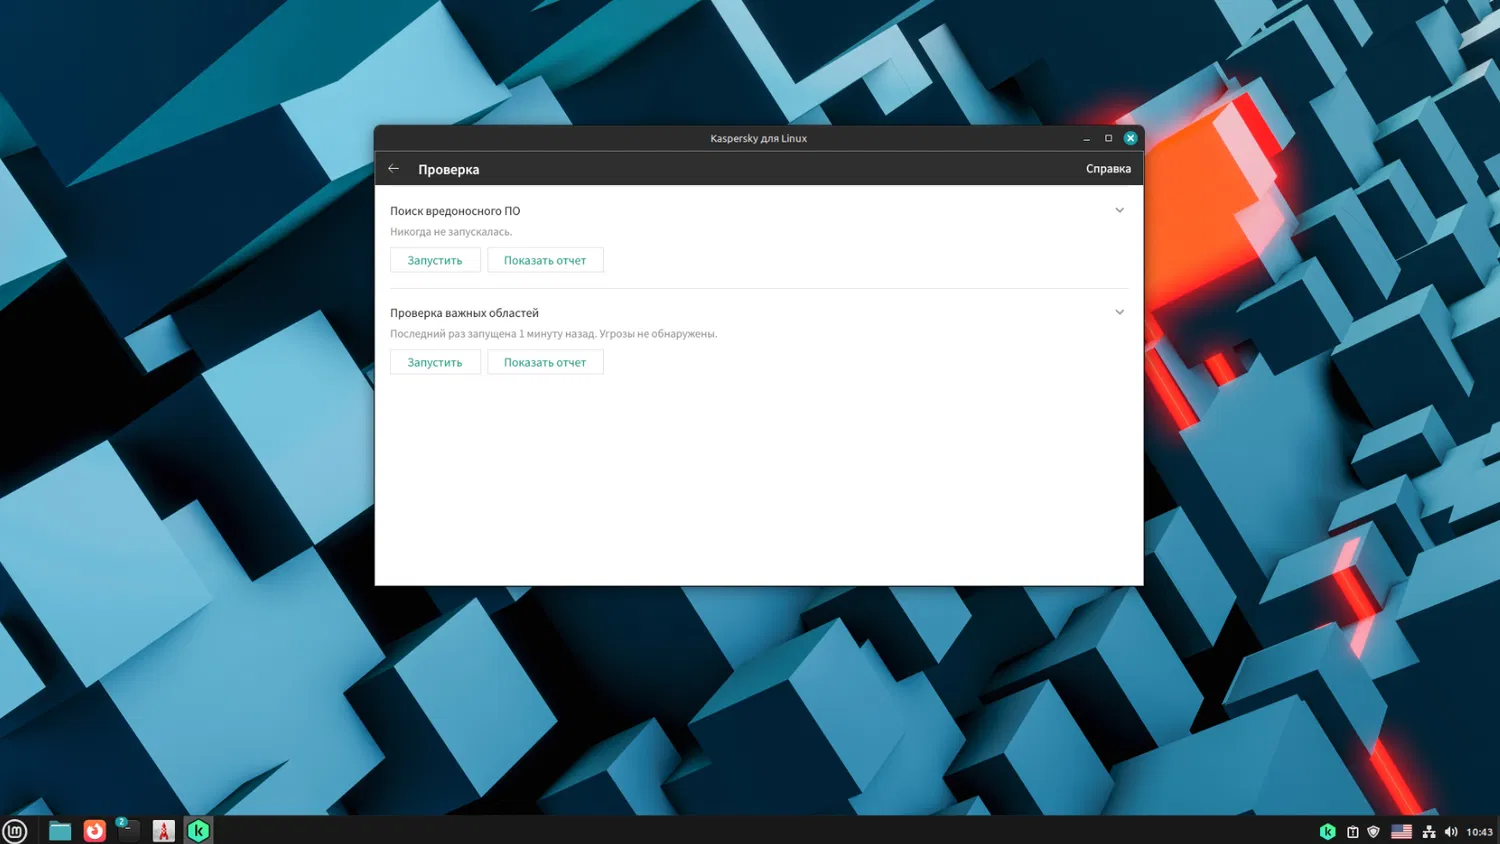The height and width of the screenshot is (844, 1500).
Task: Expand the Поиск вредоносного ПО section chevron
Action: tap(1119, 210)
